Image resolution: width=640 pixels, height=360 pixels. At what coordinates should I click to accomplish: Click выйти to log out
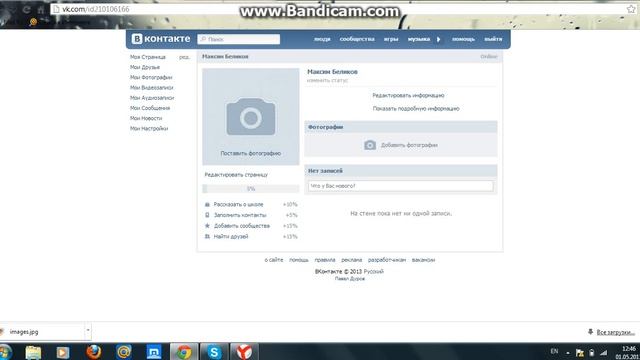(493, 39)
